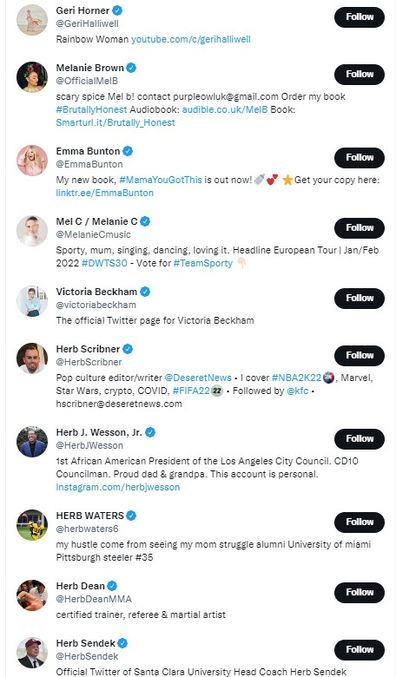Open the #BrutallyHonest hashtag
Screen dimensions: 396x677
(x=92, y=110)
